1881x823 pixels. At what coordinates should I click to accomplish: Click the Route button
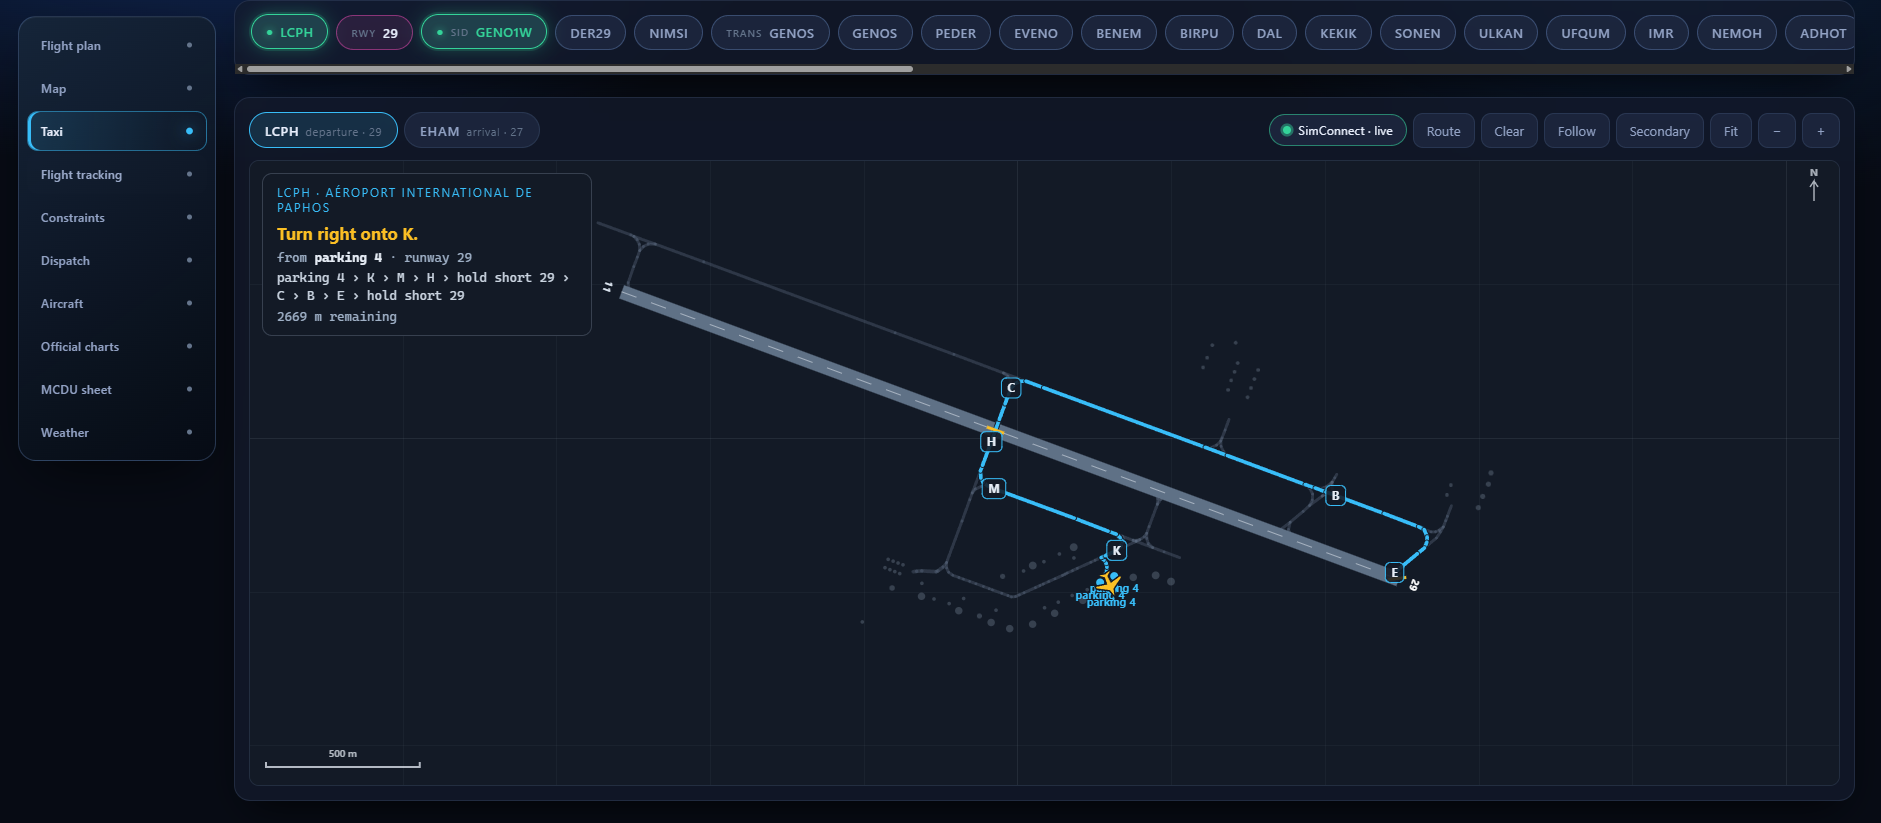[1443, 131]
